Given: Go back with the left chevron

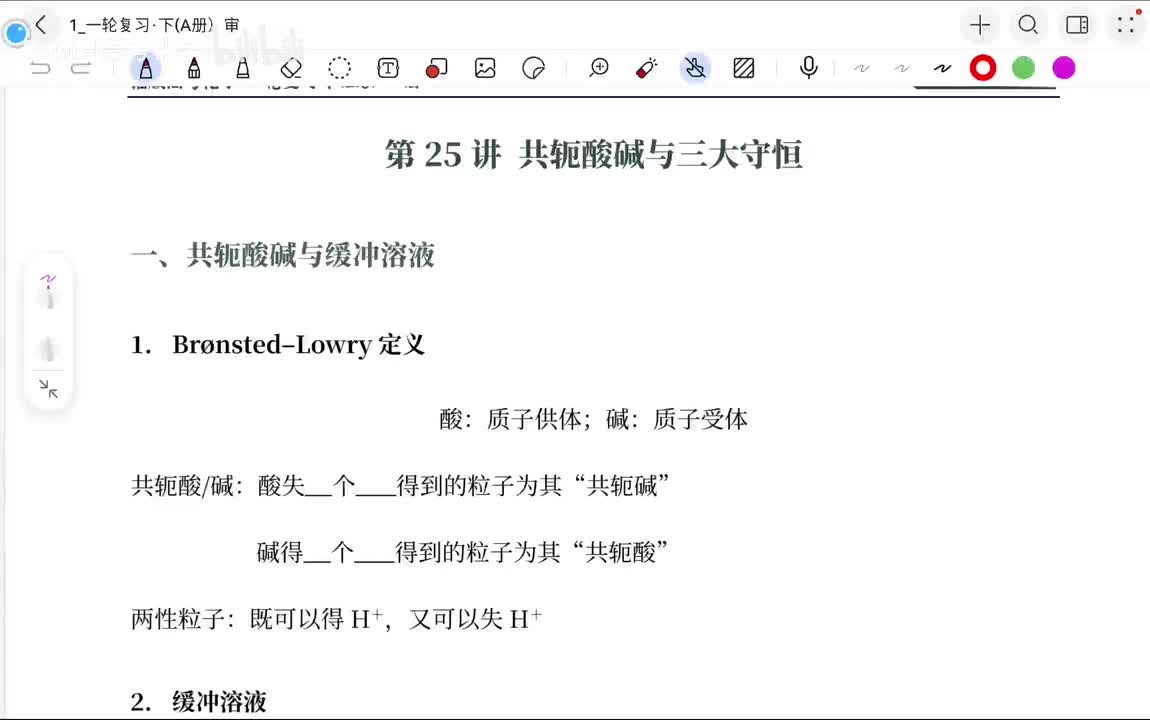Looking at the screenshot, I should (x=41, y=25).
